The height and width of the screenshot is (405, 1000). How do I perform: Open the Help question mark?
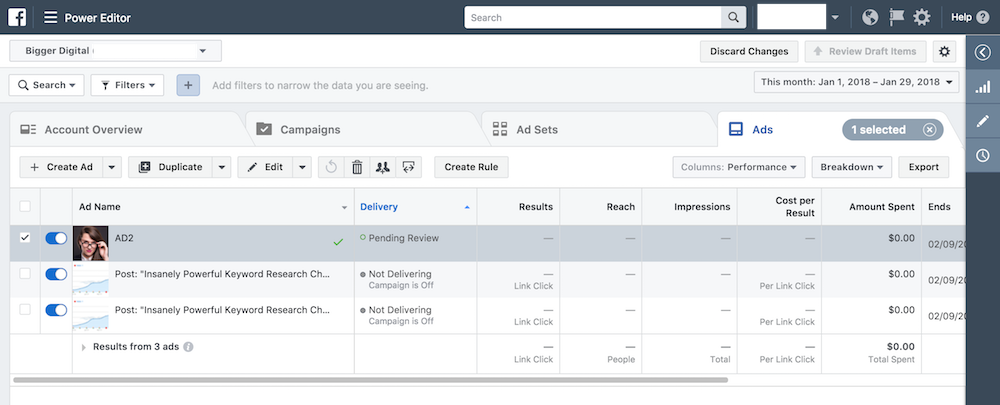tap(983, 17)
